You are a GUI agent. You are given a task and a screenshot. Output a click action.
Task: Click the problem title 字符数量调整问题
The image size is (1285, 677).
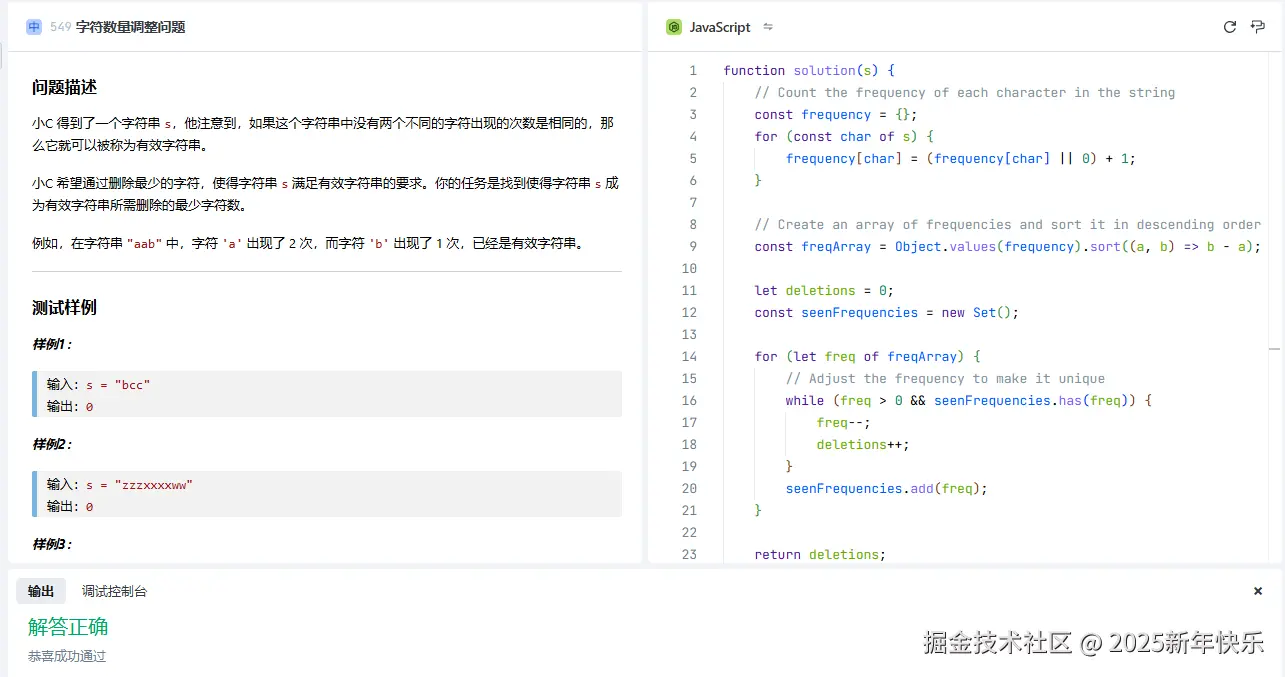[130, 27]
